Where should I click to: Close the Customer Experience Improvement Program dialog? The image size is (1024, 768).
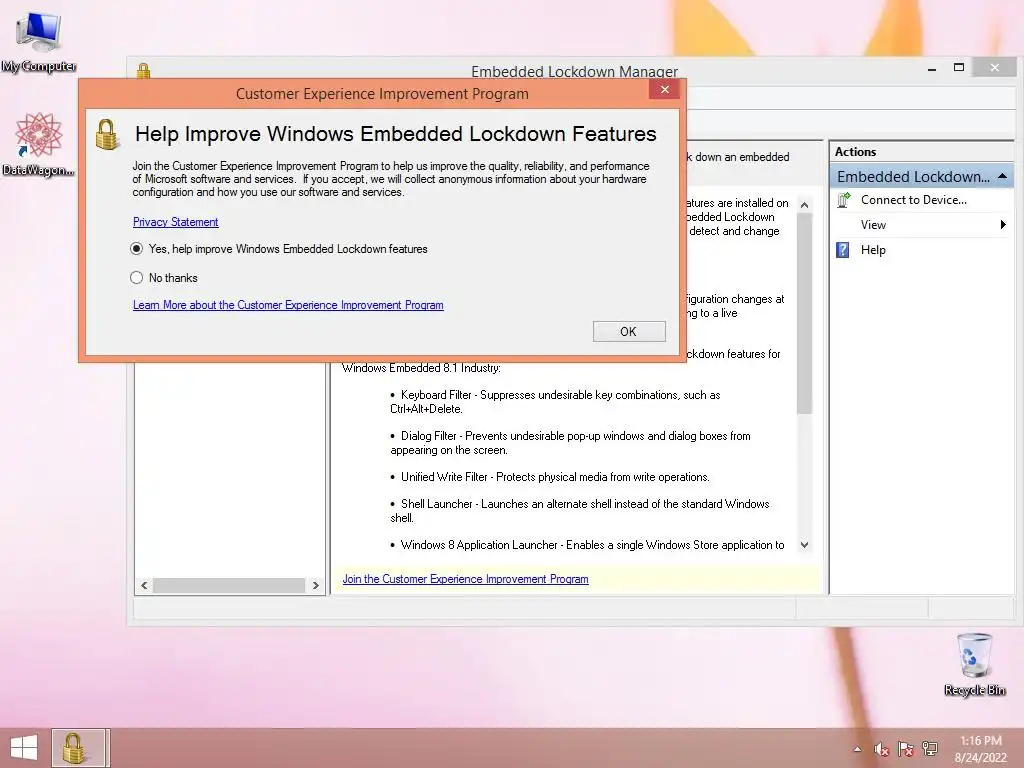click(x=664, y=89)
